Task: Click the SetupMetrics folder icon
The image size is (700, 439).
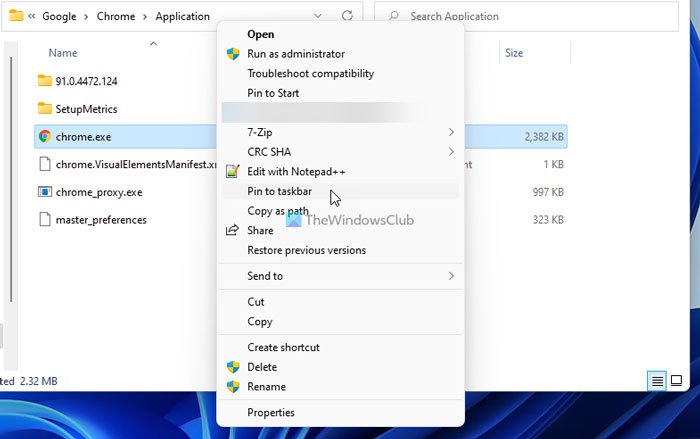Action: click(x=44, y=109)
